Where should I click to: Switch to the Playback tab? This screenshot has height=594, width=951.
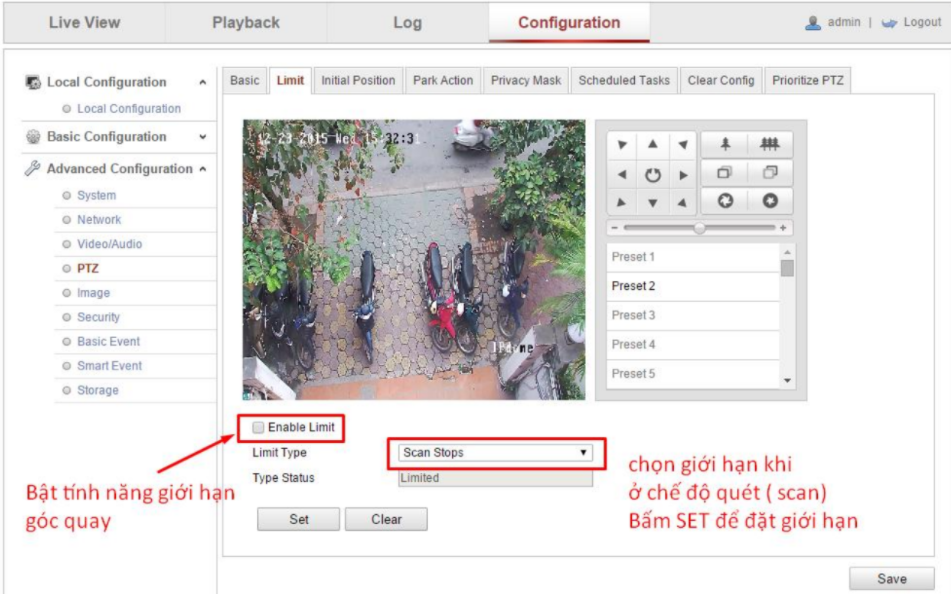point(245,22)
